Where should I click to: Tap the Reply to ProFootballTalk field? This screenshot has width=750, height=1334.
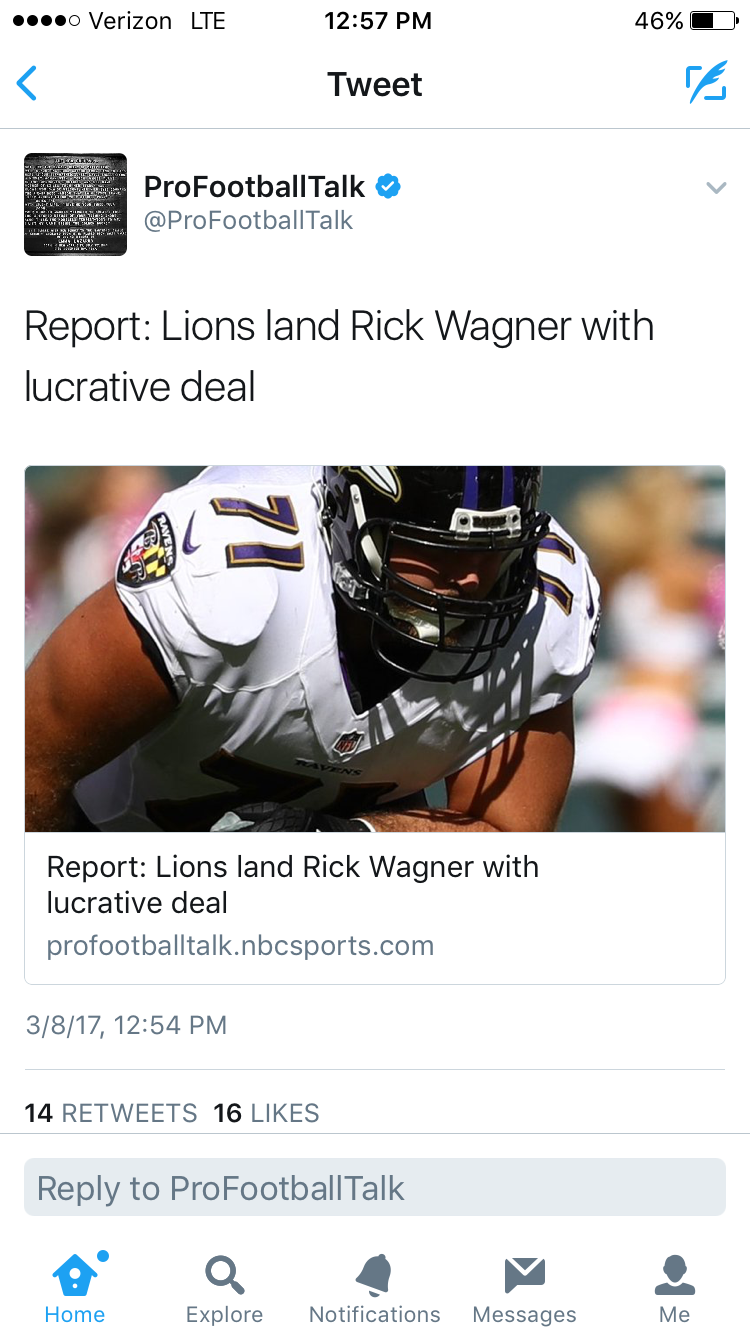point(375,1188)
